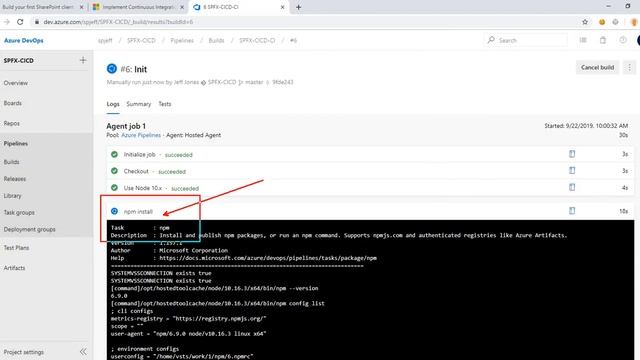Open Boards in the sidebar
The image size is (640, 360).
click(x=13, y=103)
